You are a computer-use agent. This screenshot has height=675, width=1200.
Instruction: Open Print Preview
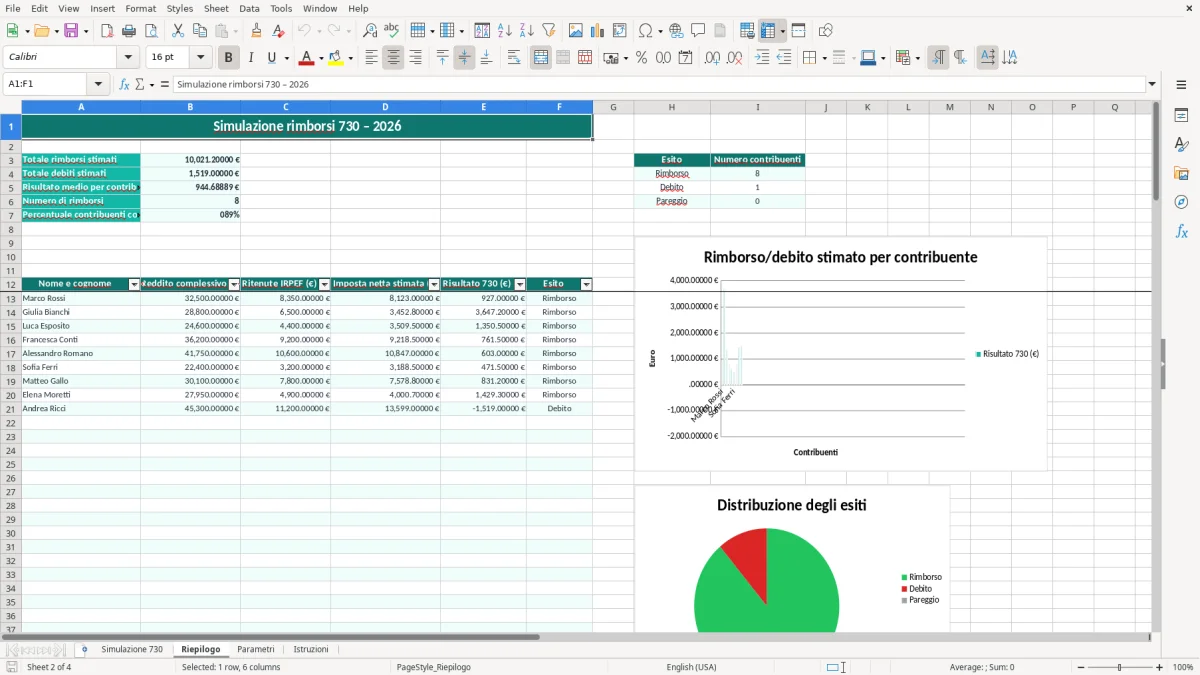pos(151,31)
